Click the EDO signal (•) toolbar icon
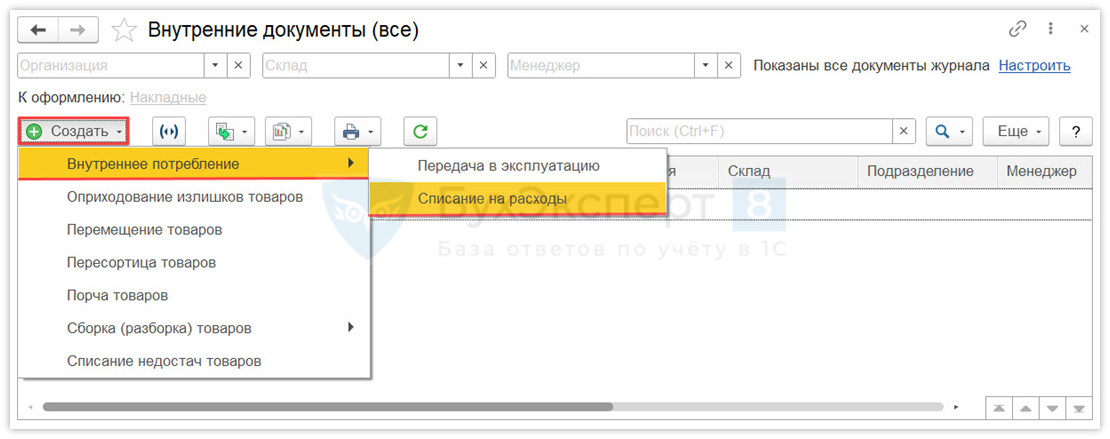Screen dimensions: 1110x439 (168, 131)
